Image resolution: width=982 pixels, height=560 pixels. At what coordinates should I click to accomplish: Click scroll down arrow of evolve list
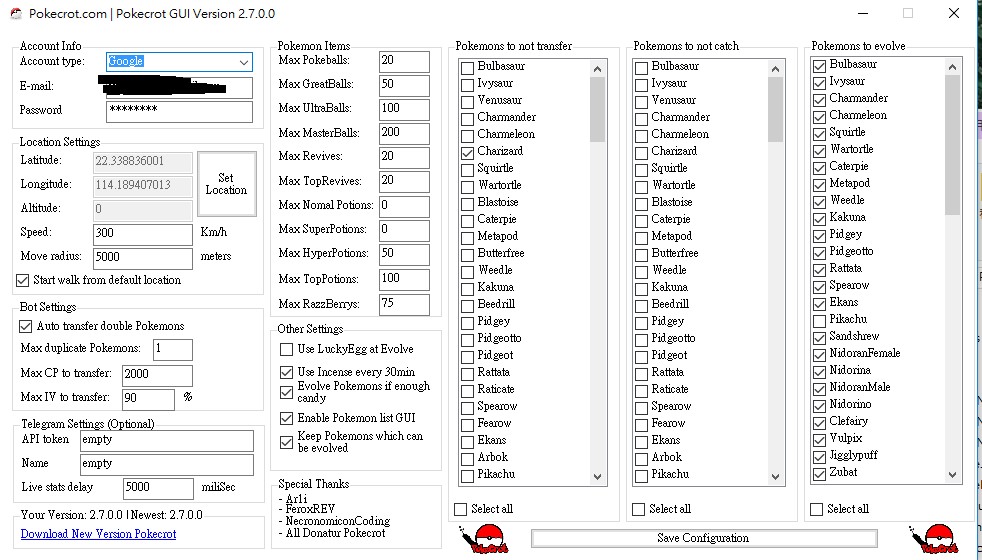pos(953,475)
